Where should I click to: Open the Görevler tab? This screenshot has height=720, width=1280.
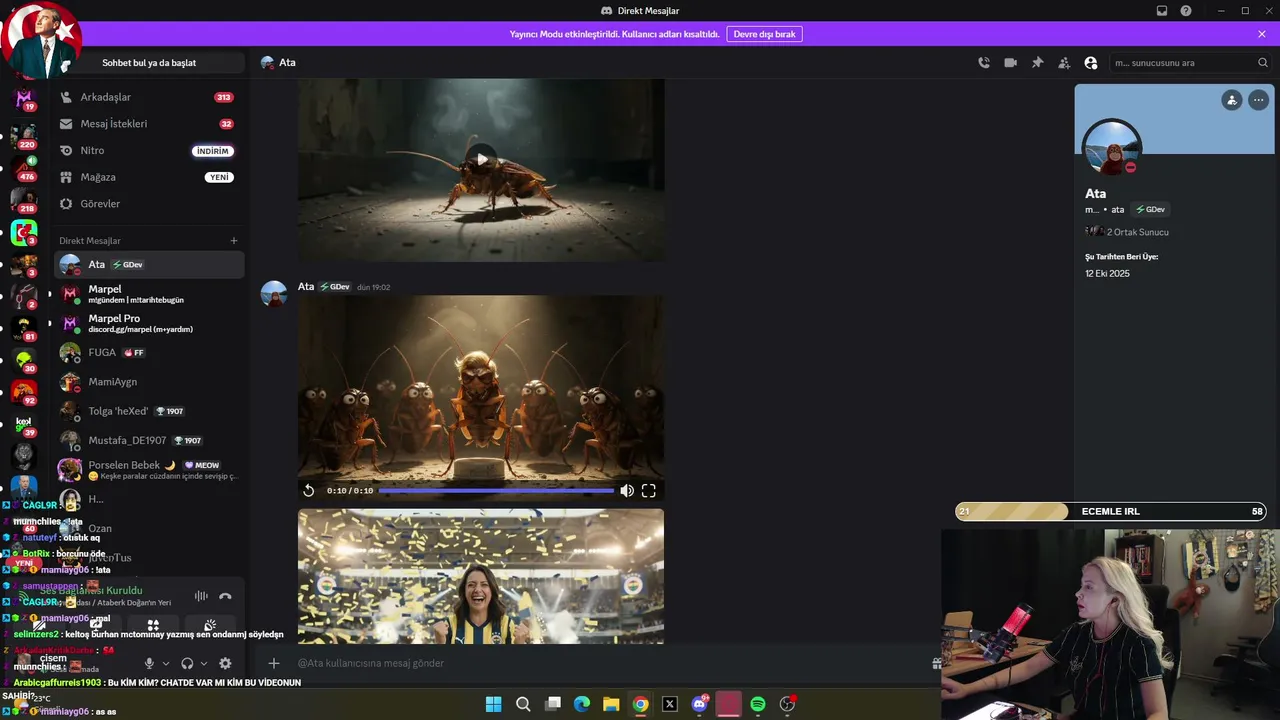tap(149, 204)
